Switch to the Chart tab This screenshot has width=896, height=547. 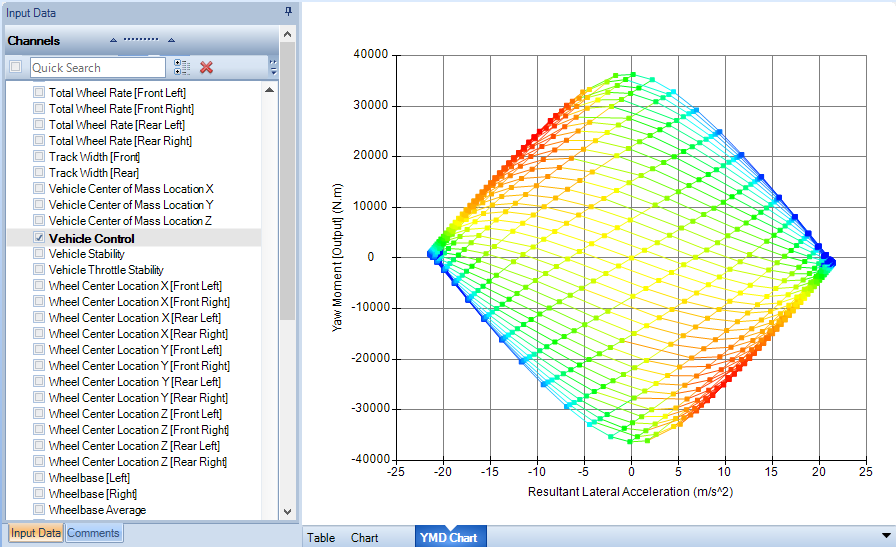click(365, 538)
